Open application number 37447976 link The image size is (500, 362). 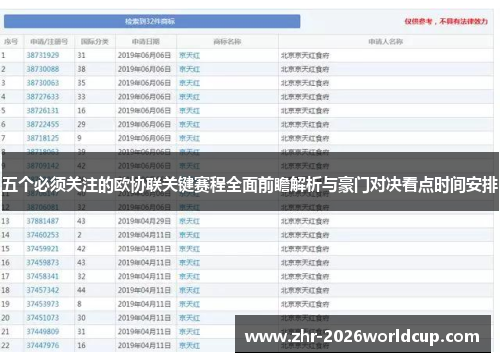point(43,346)
